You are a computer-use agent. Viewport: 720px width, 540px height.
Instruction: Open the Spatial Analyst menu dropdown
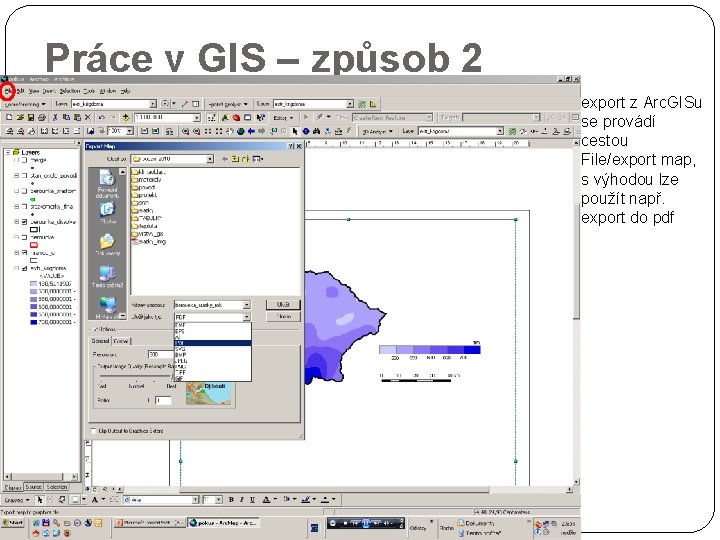[228, 104]
